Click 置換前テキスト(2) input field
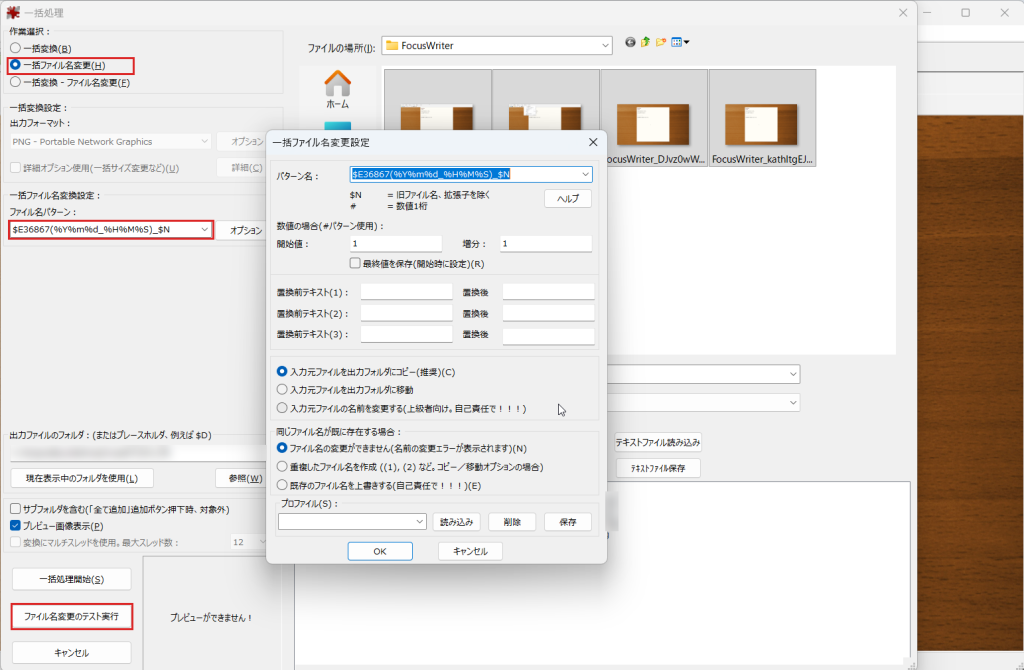Viewport: 1024px width, 670px height. click(406, 313)
